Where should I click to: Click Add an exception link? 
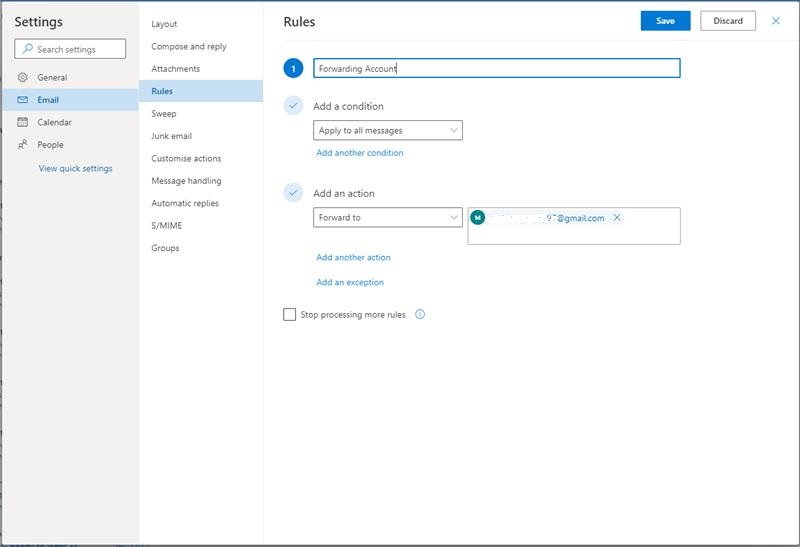coord(350,282)
